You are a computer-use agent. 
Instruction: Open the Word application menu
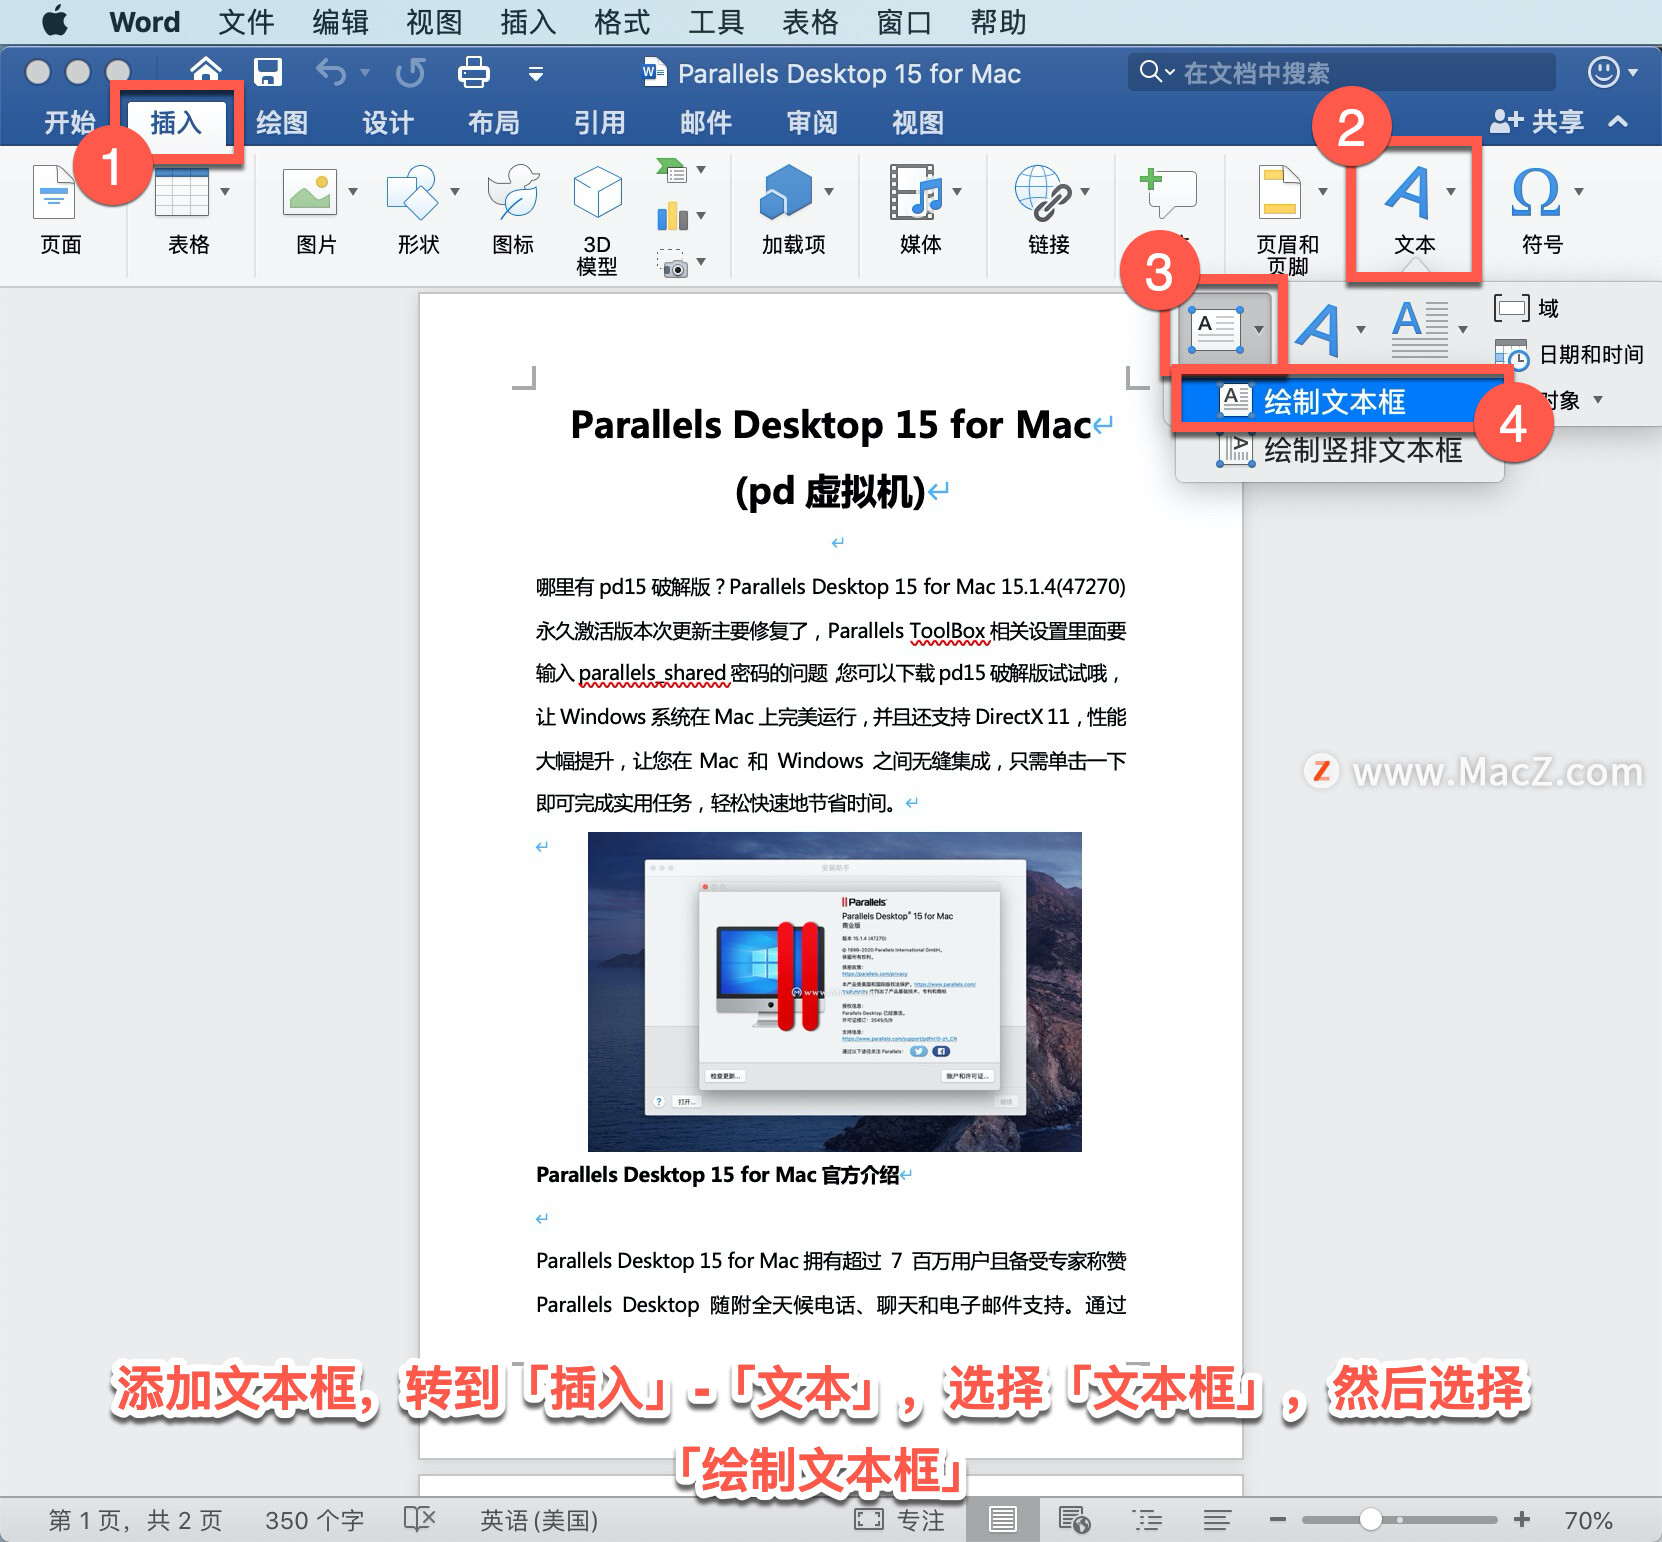click(x=145, y=21)
